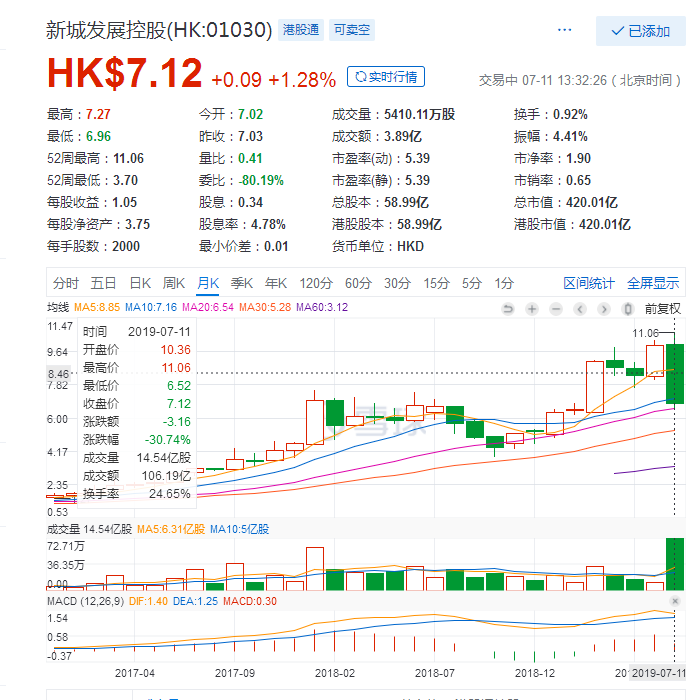Click the MA20:6.54 moving average label
The width and height of the screenshot is (699, 700).
point(208,307)
